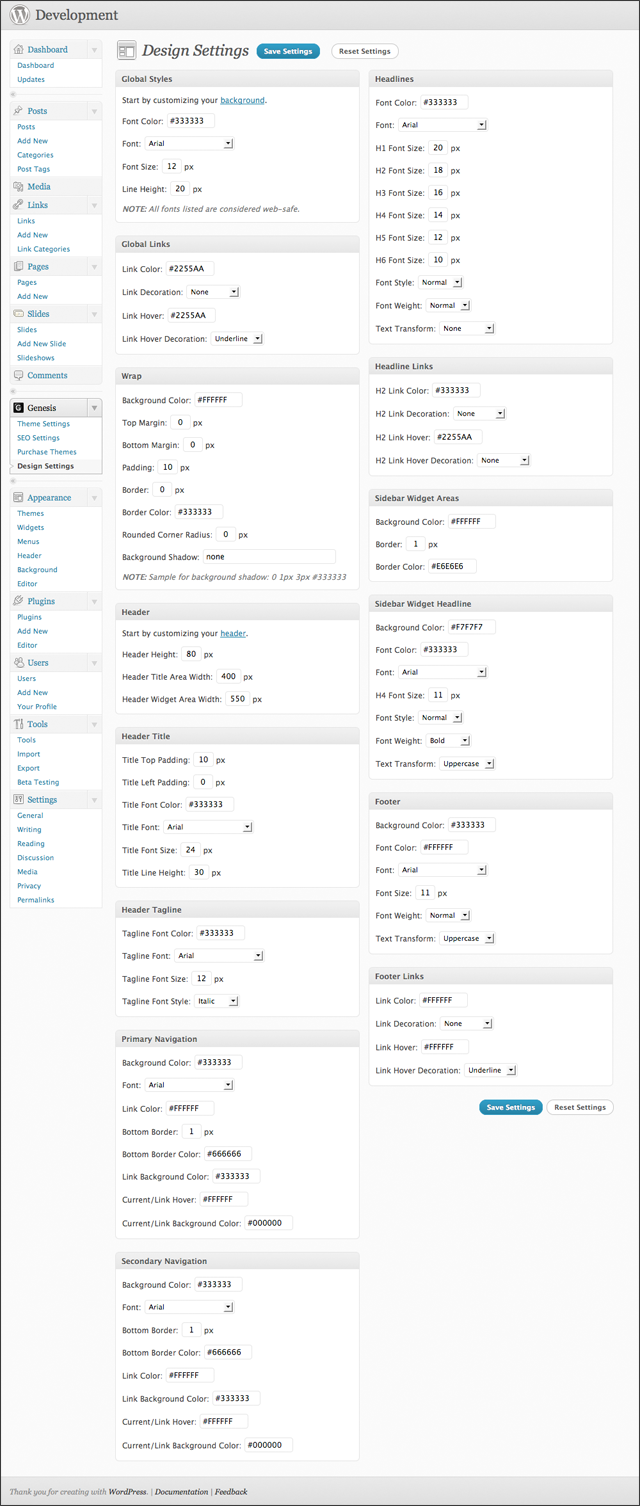Click the Links chain icon
The image size is (640, 1506).
[19, 205]
